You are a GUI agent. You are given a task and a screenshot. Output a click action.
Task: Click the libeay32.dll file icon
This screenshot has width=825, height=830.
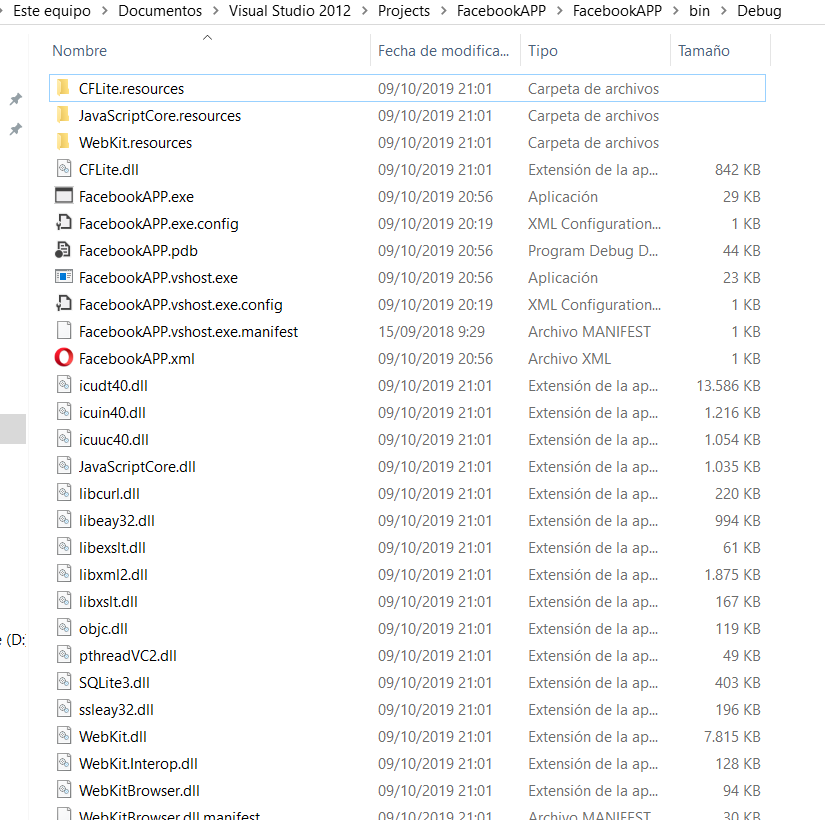point(64,520)
